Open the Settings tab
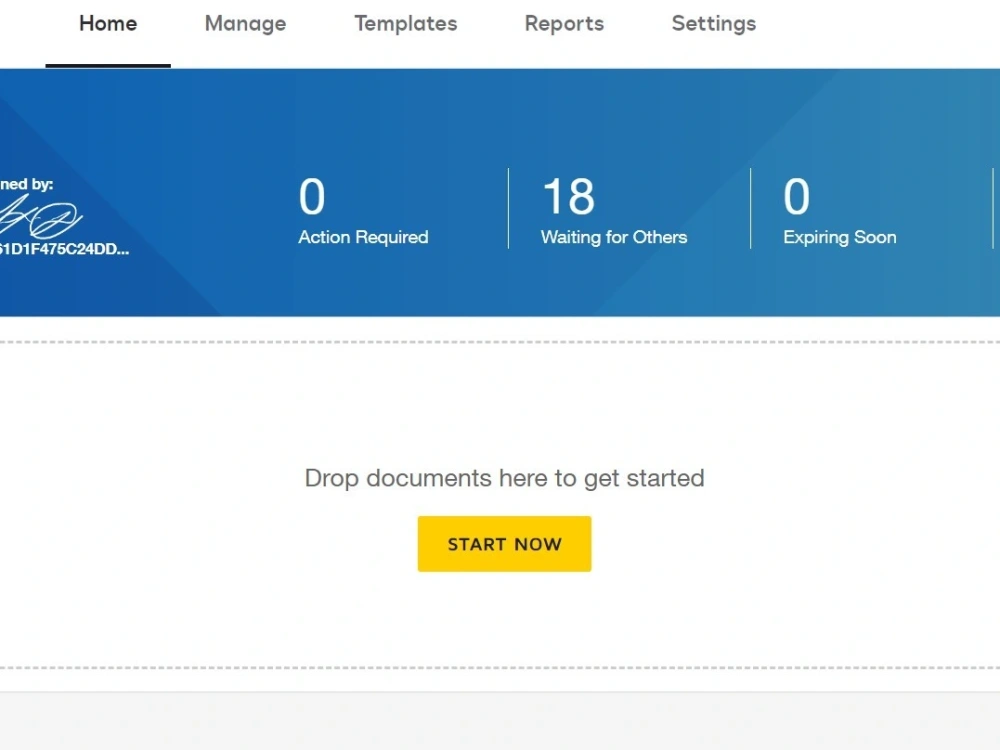 point(714,24)
